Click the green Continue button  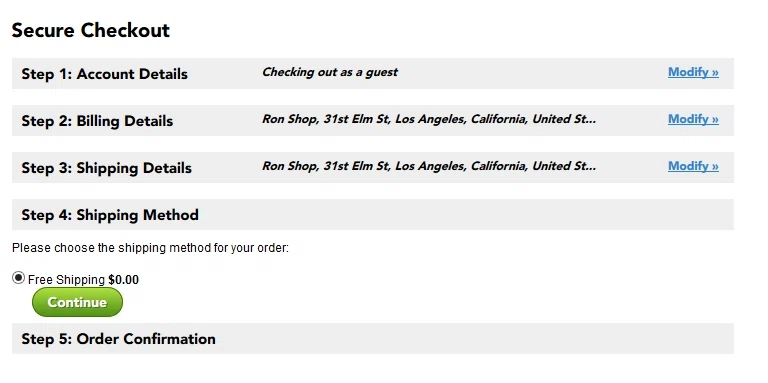pyautogui.click(x=77, y=302)
